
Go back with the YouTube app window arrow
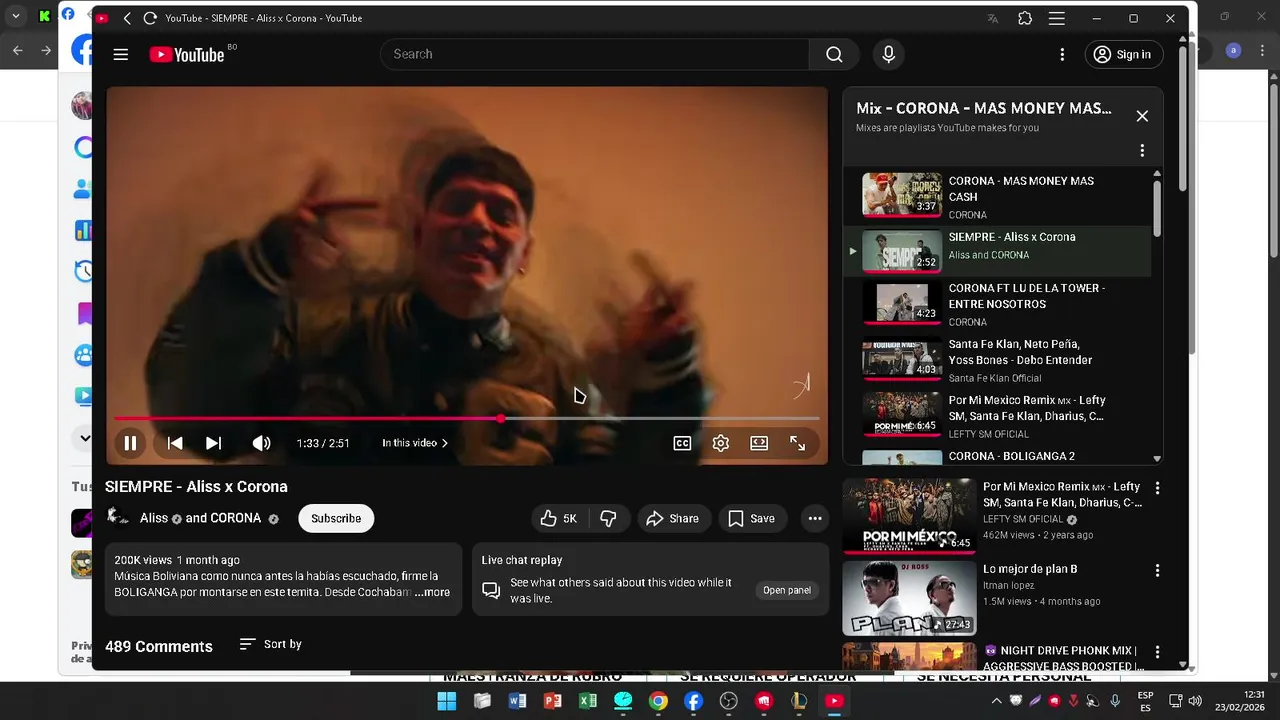127,18
